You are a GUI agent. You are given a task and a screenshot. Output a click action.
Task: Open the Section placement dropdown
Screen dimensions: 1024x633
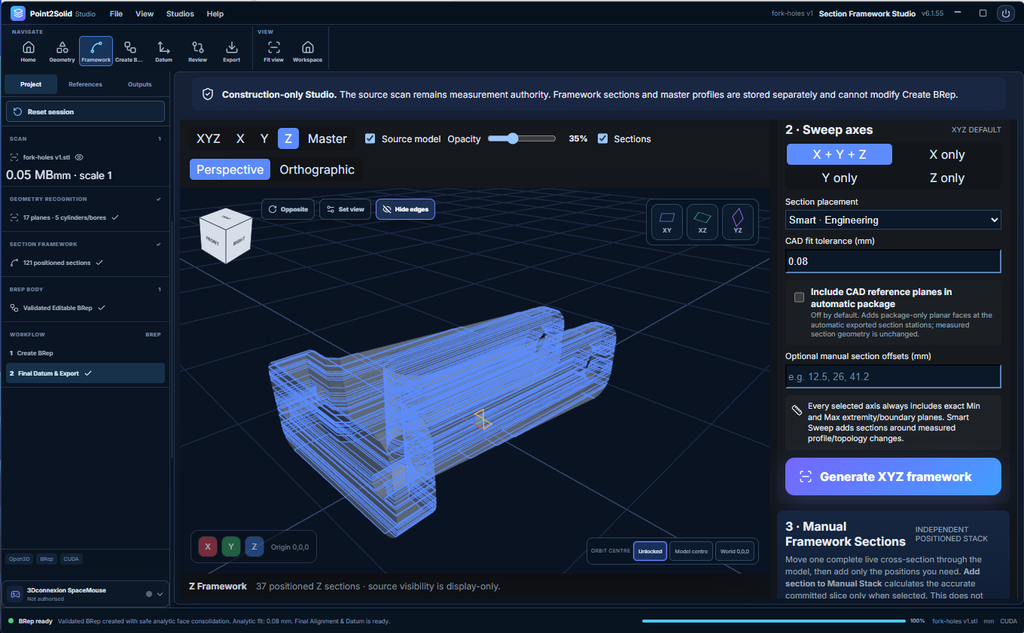coord(893,220)
